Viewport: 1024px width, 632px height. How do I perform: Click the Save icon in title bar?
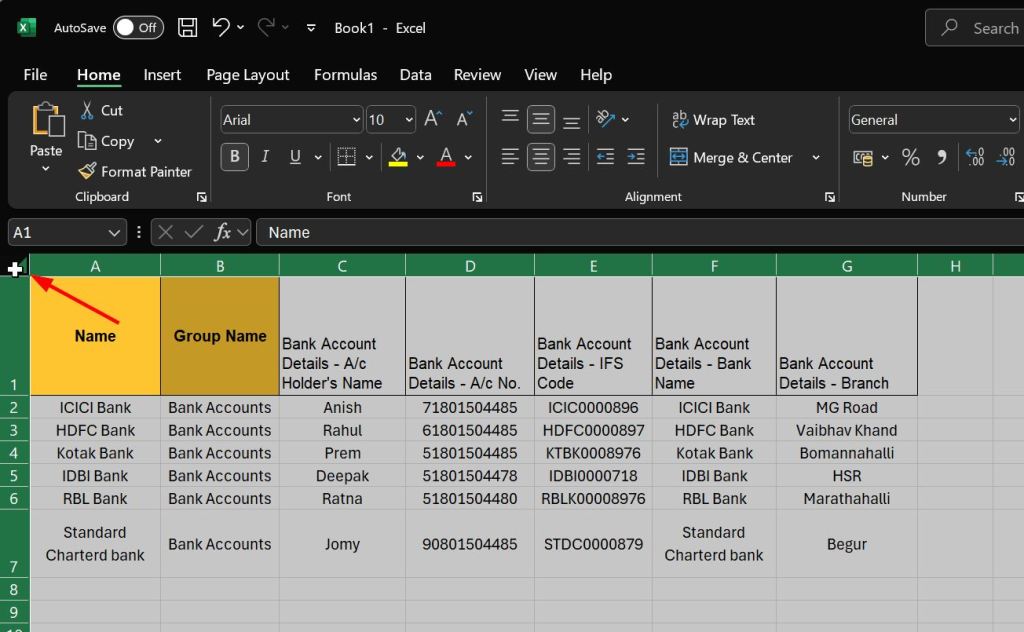tap(187, 27)
